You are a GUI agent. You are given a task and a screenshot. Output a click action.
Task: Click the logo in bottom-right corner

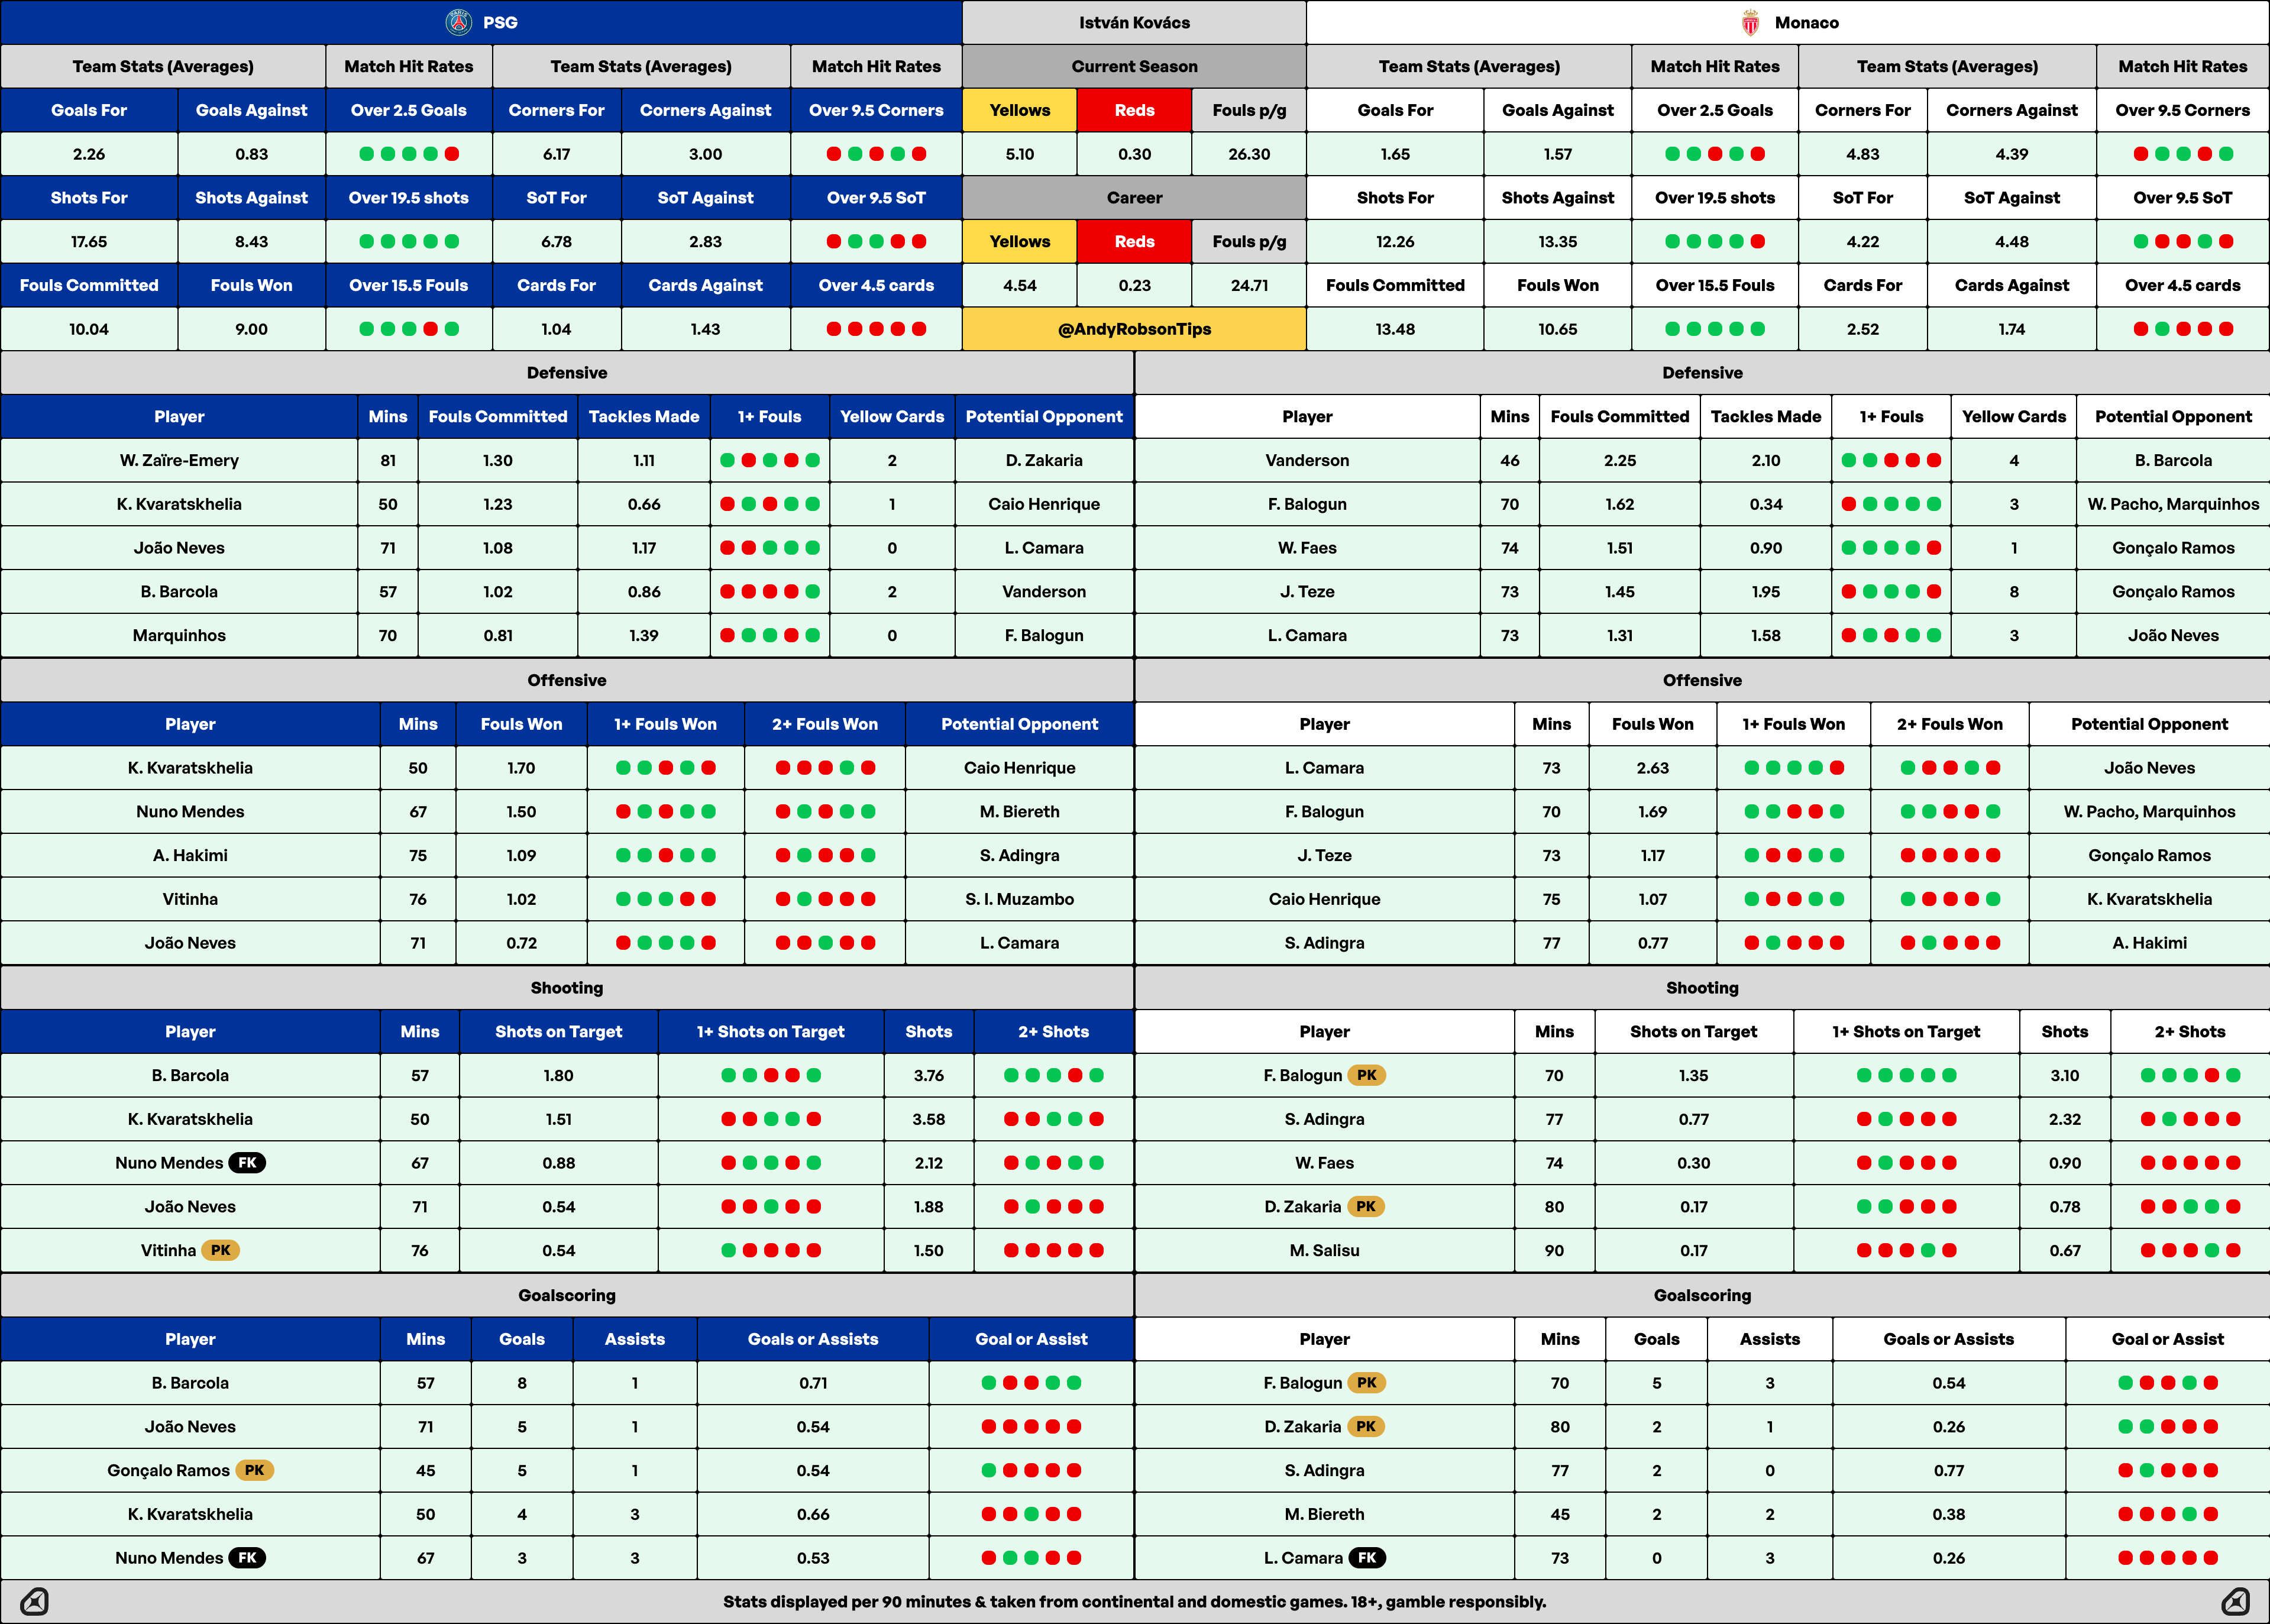pos(2235,1601)
